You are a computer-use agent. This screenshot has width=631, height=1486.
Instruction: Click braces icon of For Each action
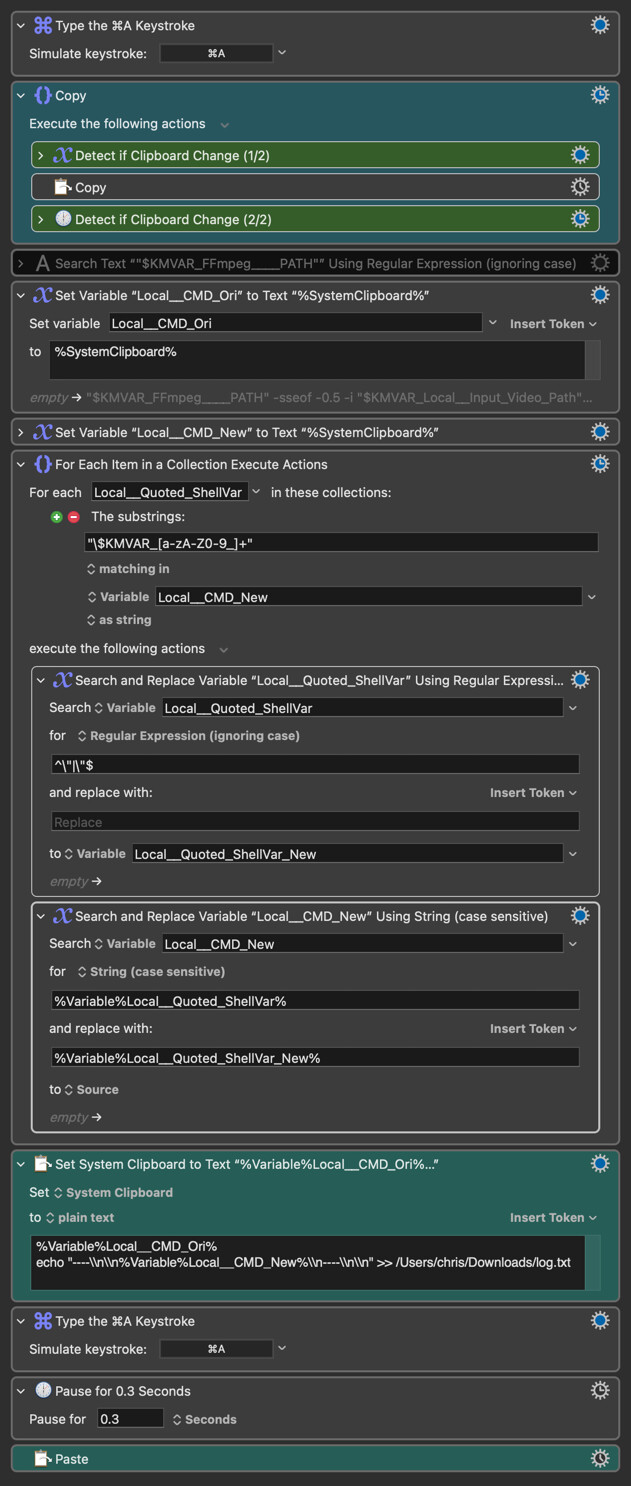tap(43, 464)
